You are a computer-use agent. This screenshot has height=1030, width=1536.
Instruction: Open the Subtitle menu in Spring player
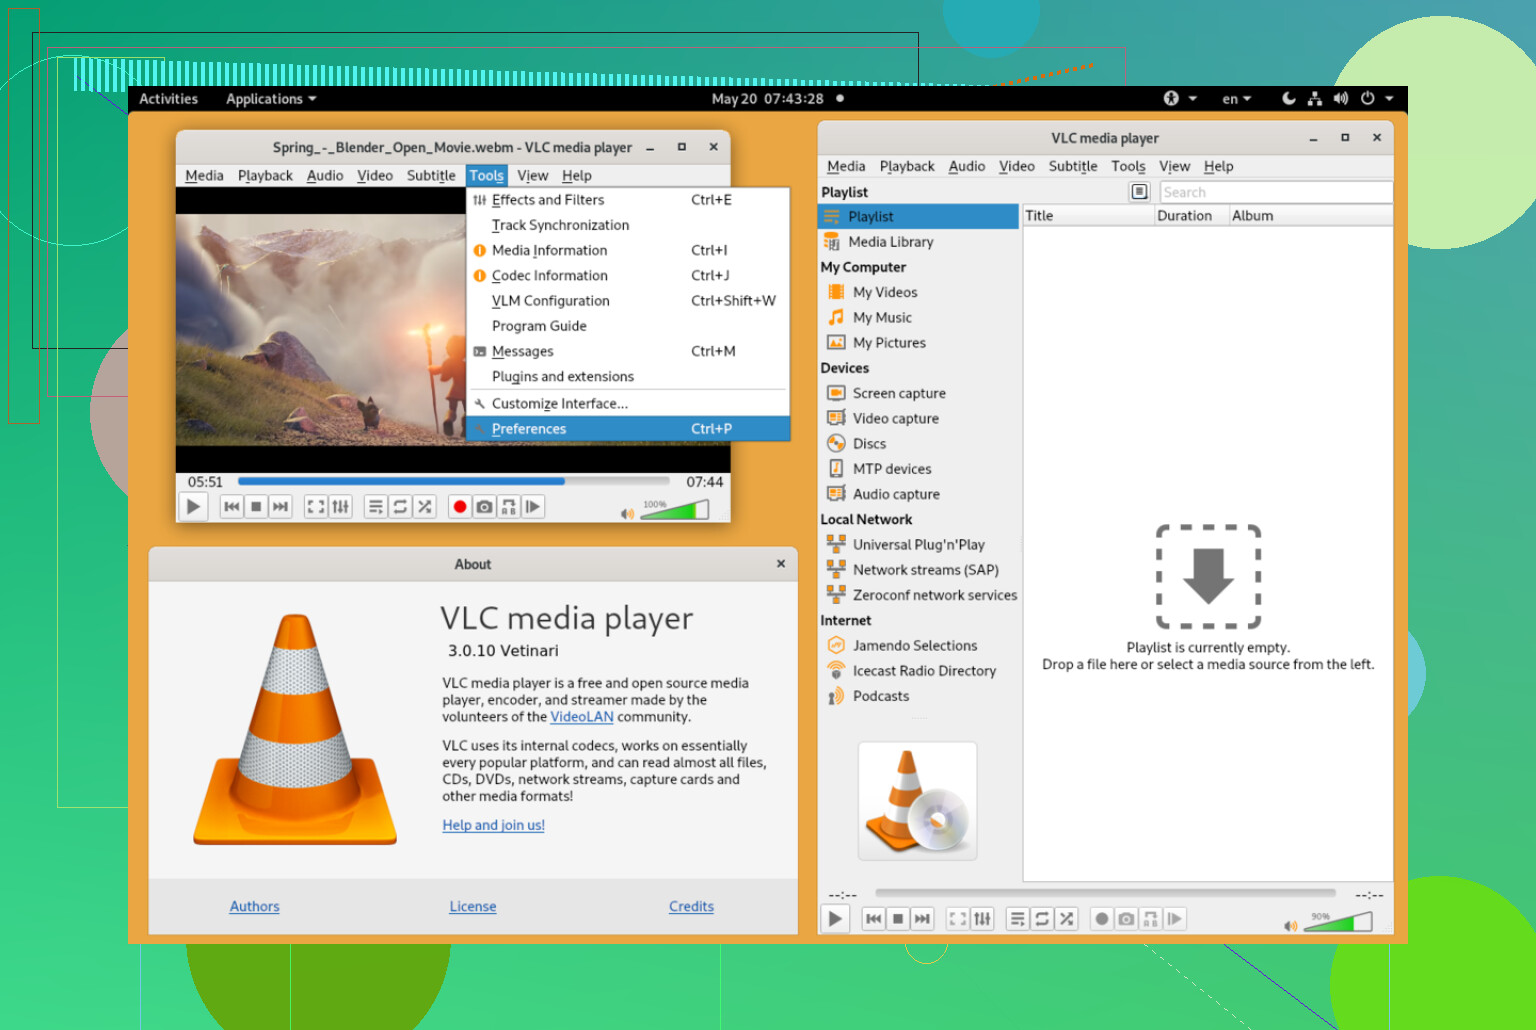[431, 175]
